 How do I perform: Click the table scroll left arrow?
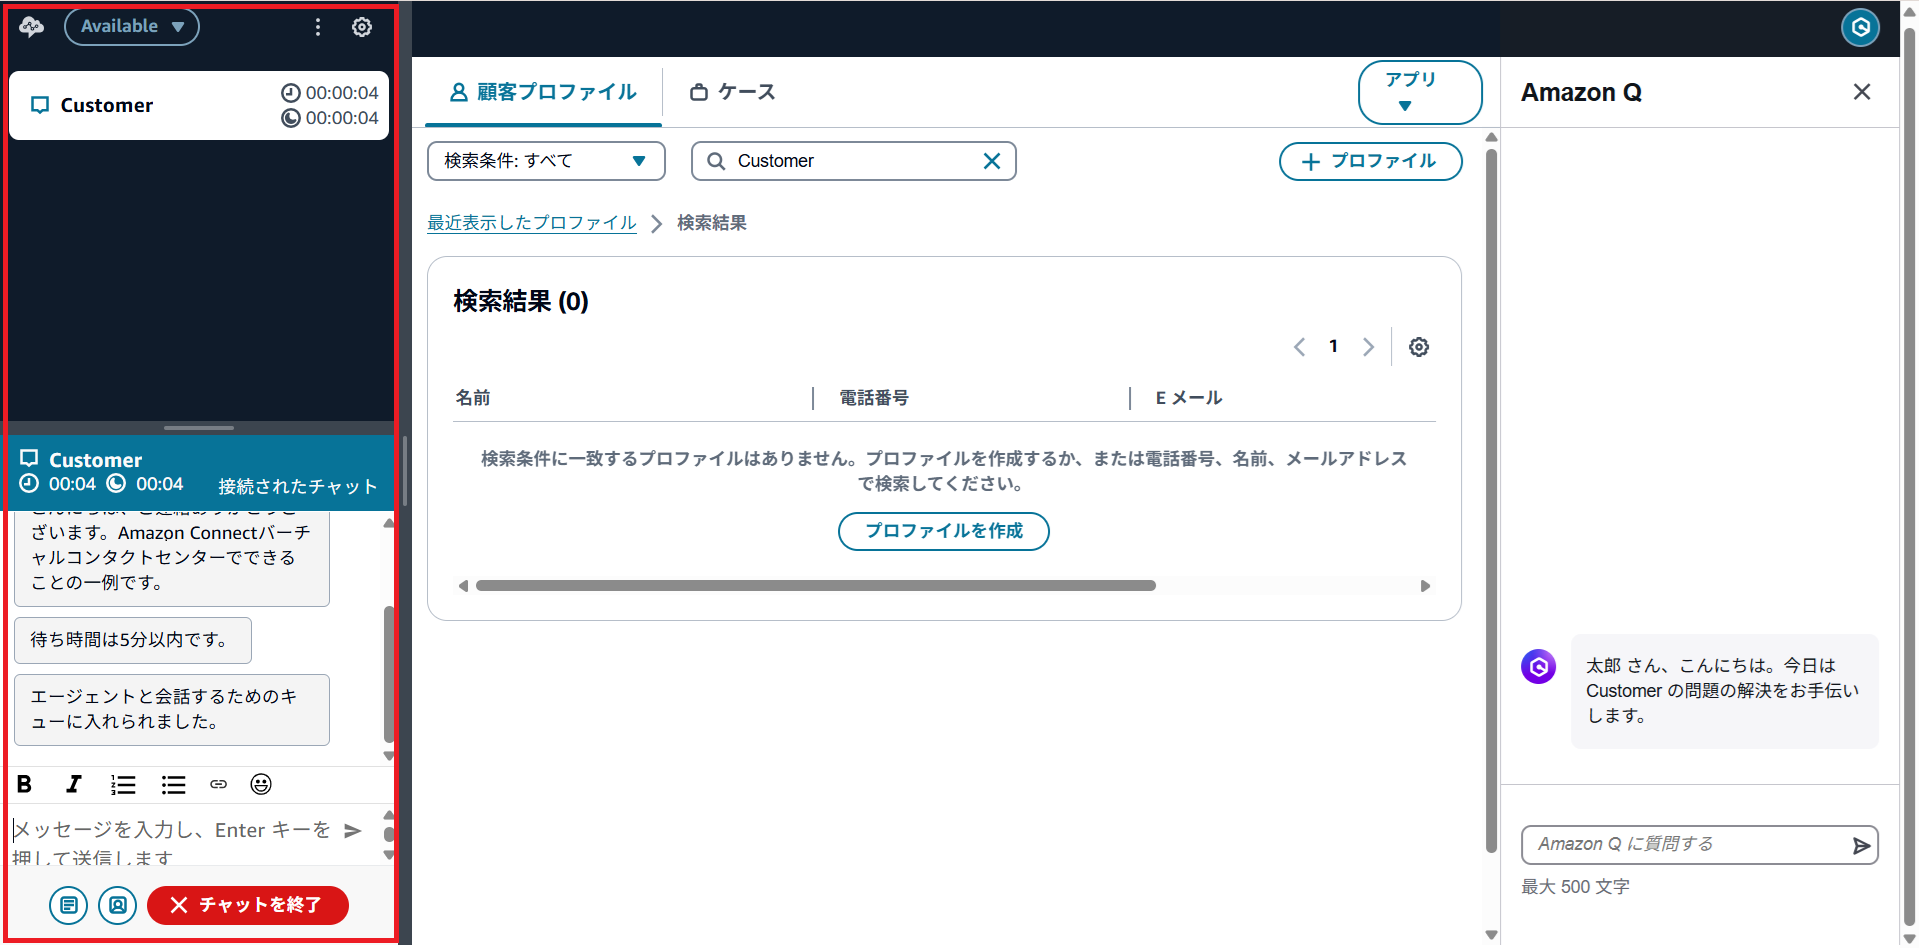tap(463, 586)
